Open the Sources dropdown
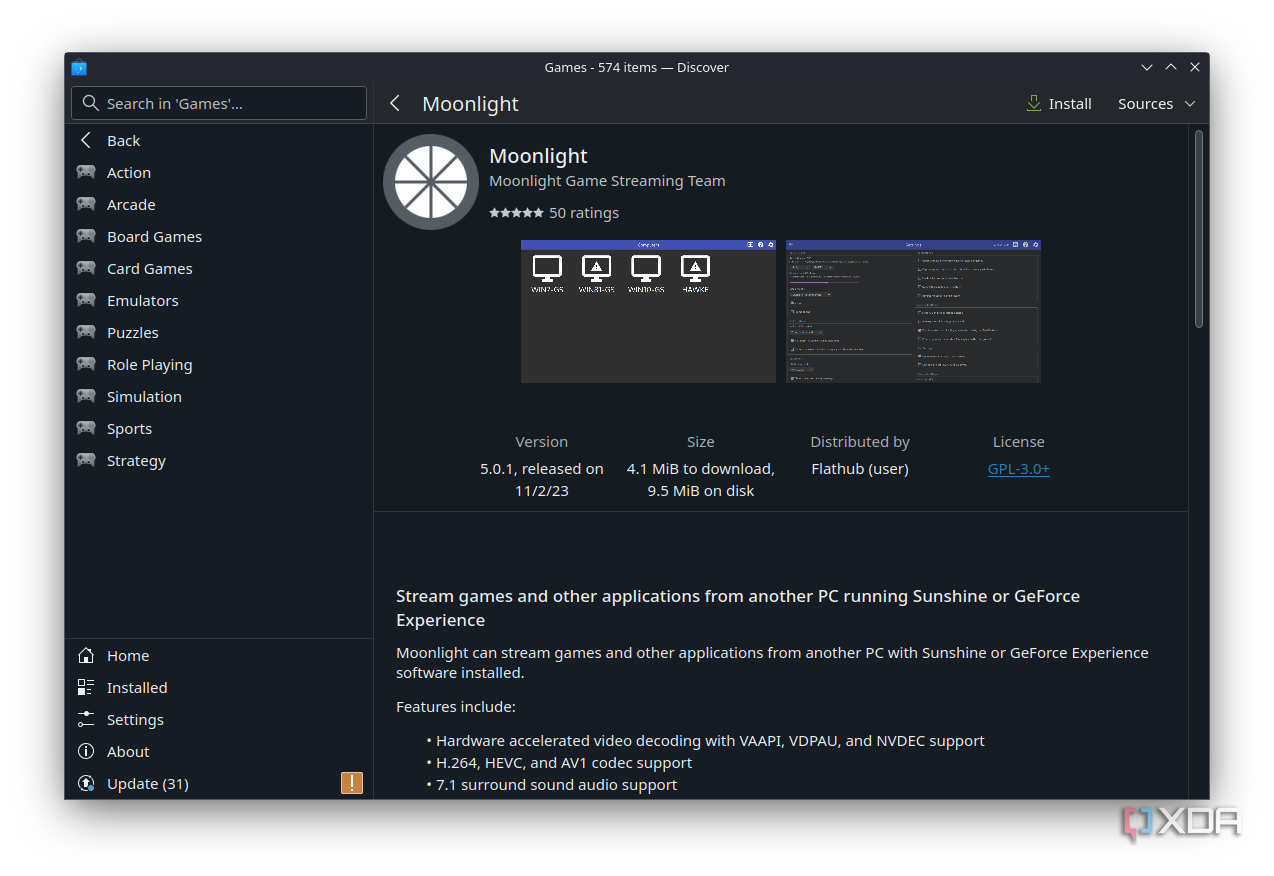Viewport: 1274px width, 876px height. 1157,103
